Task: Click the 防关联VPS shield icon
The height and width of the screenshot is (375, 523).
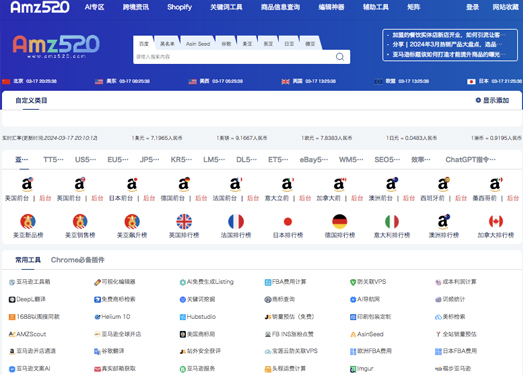Action: tap(353, 282)
